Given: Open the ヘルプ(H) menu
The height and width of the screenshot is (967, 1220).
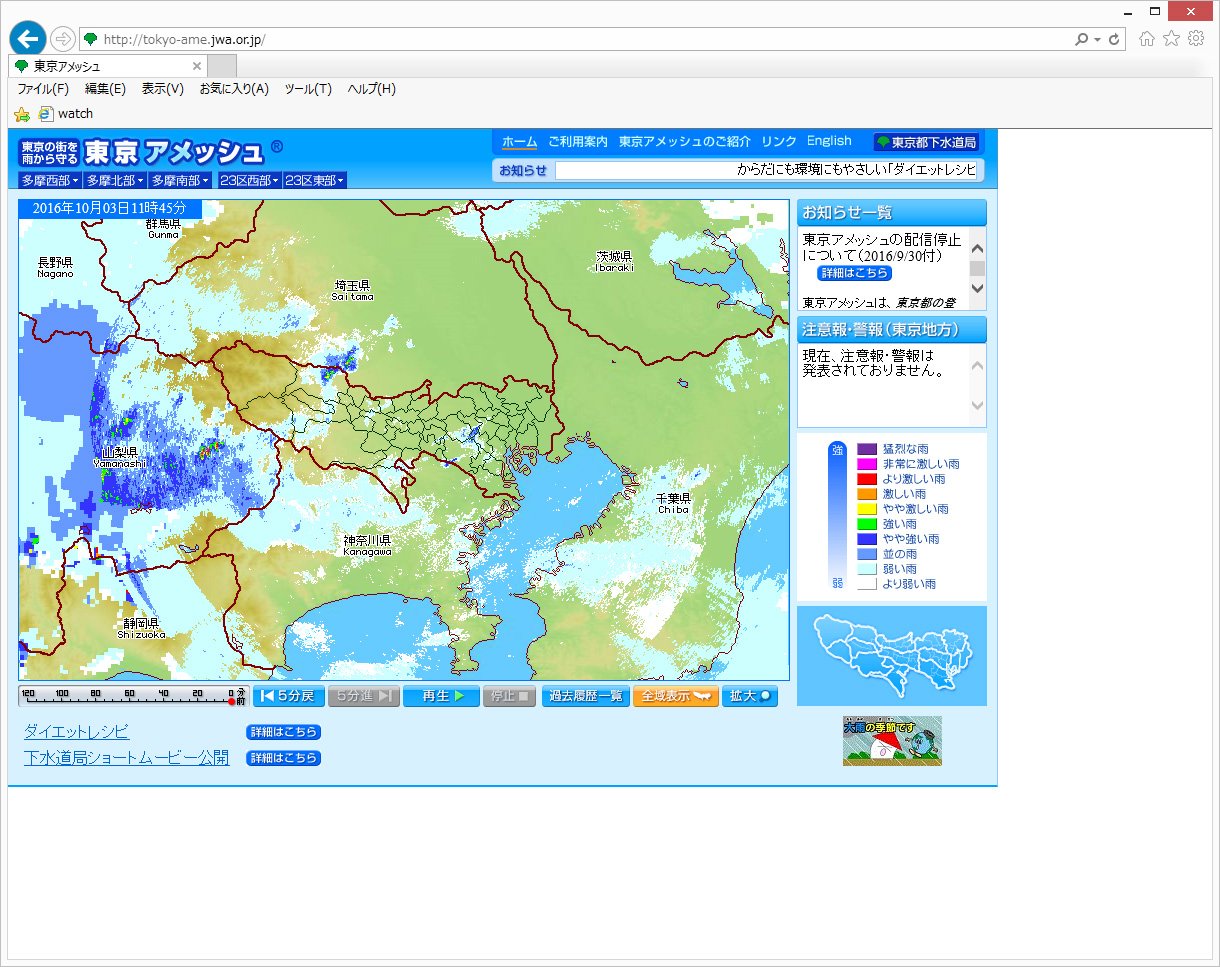Looking at the screenshot, I should pos(372,89).
